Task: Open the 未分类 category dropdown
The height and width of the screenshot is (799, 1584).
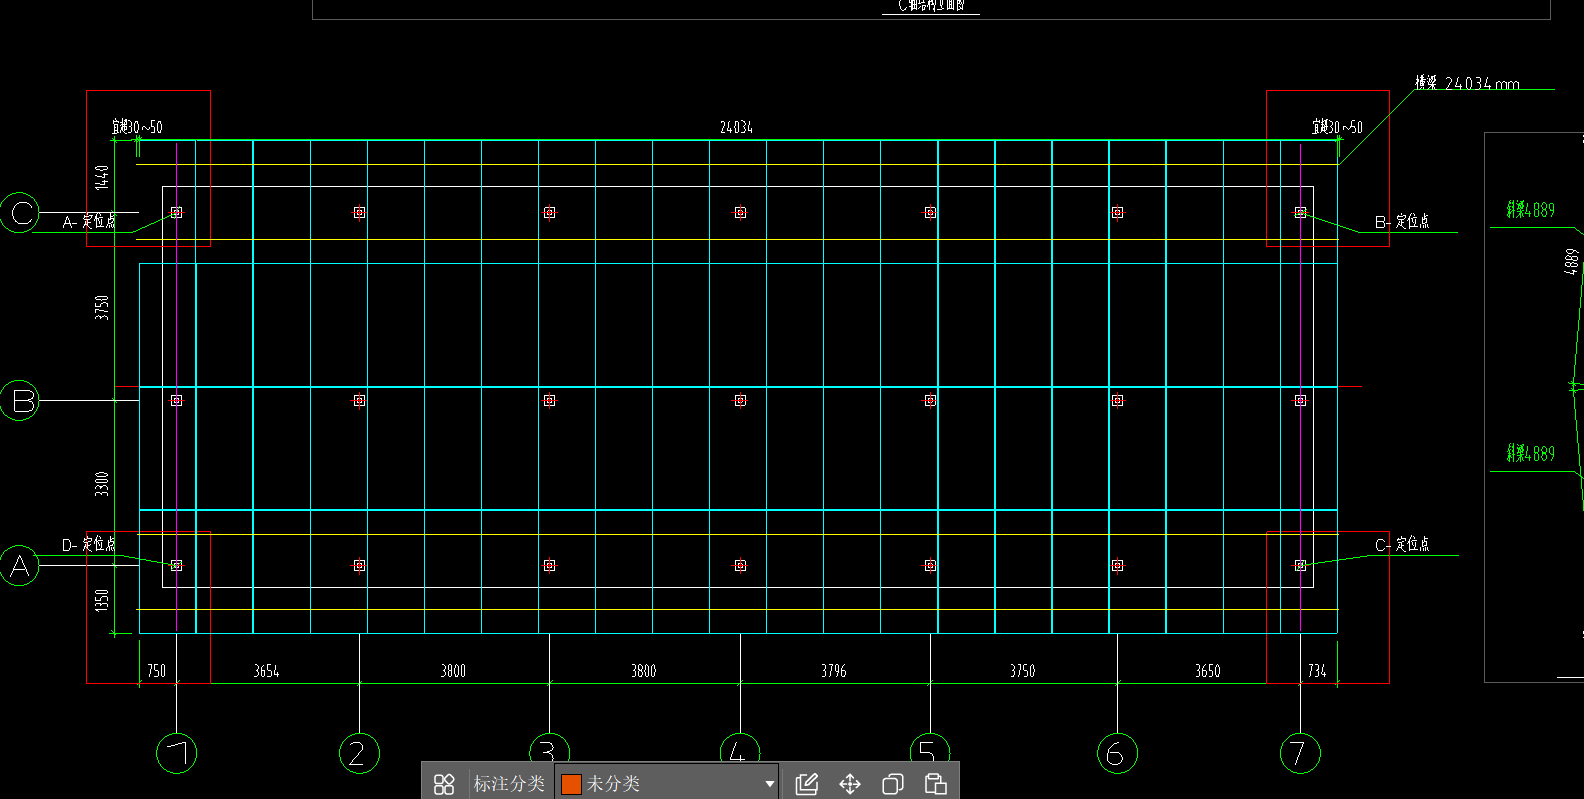Action: 667,784
